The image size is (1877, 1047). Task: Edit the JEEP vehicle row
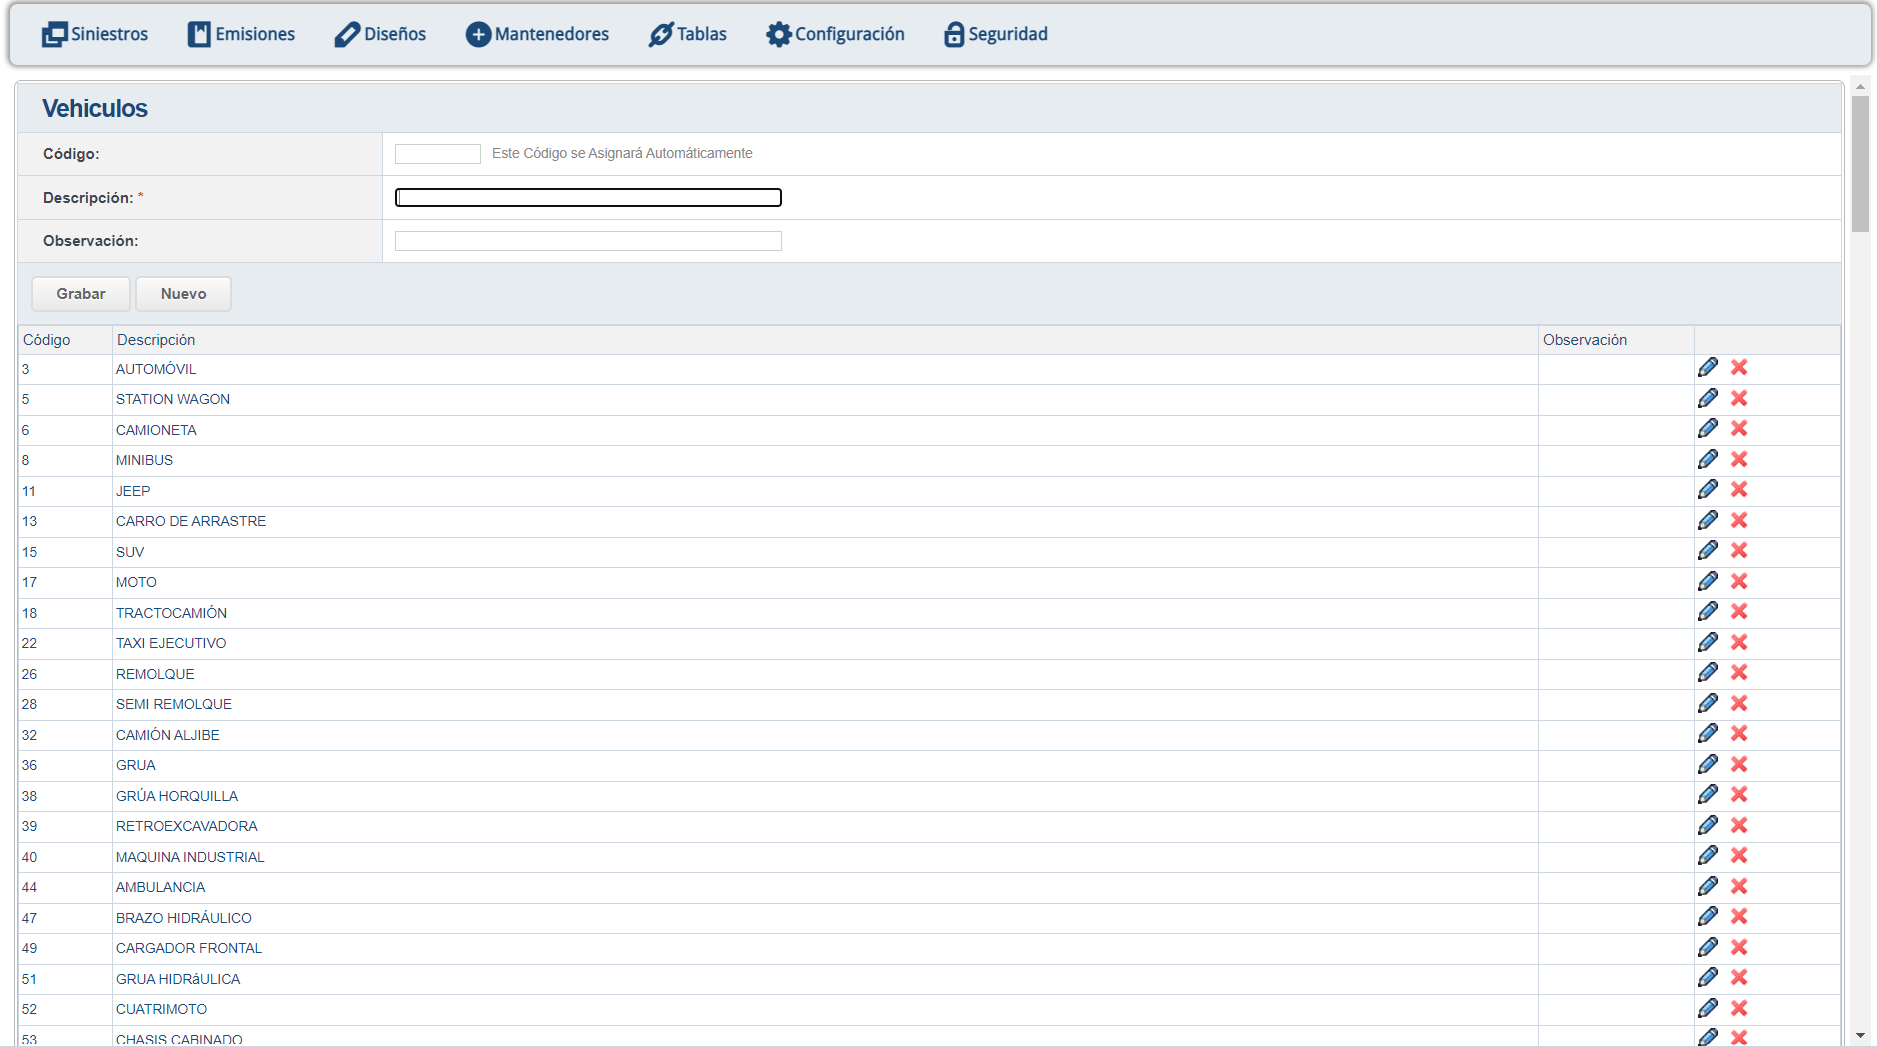(1707, 490)
